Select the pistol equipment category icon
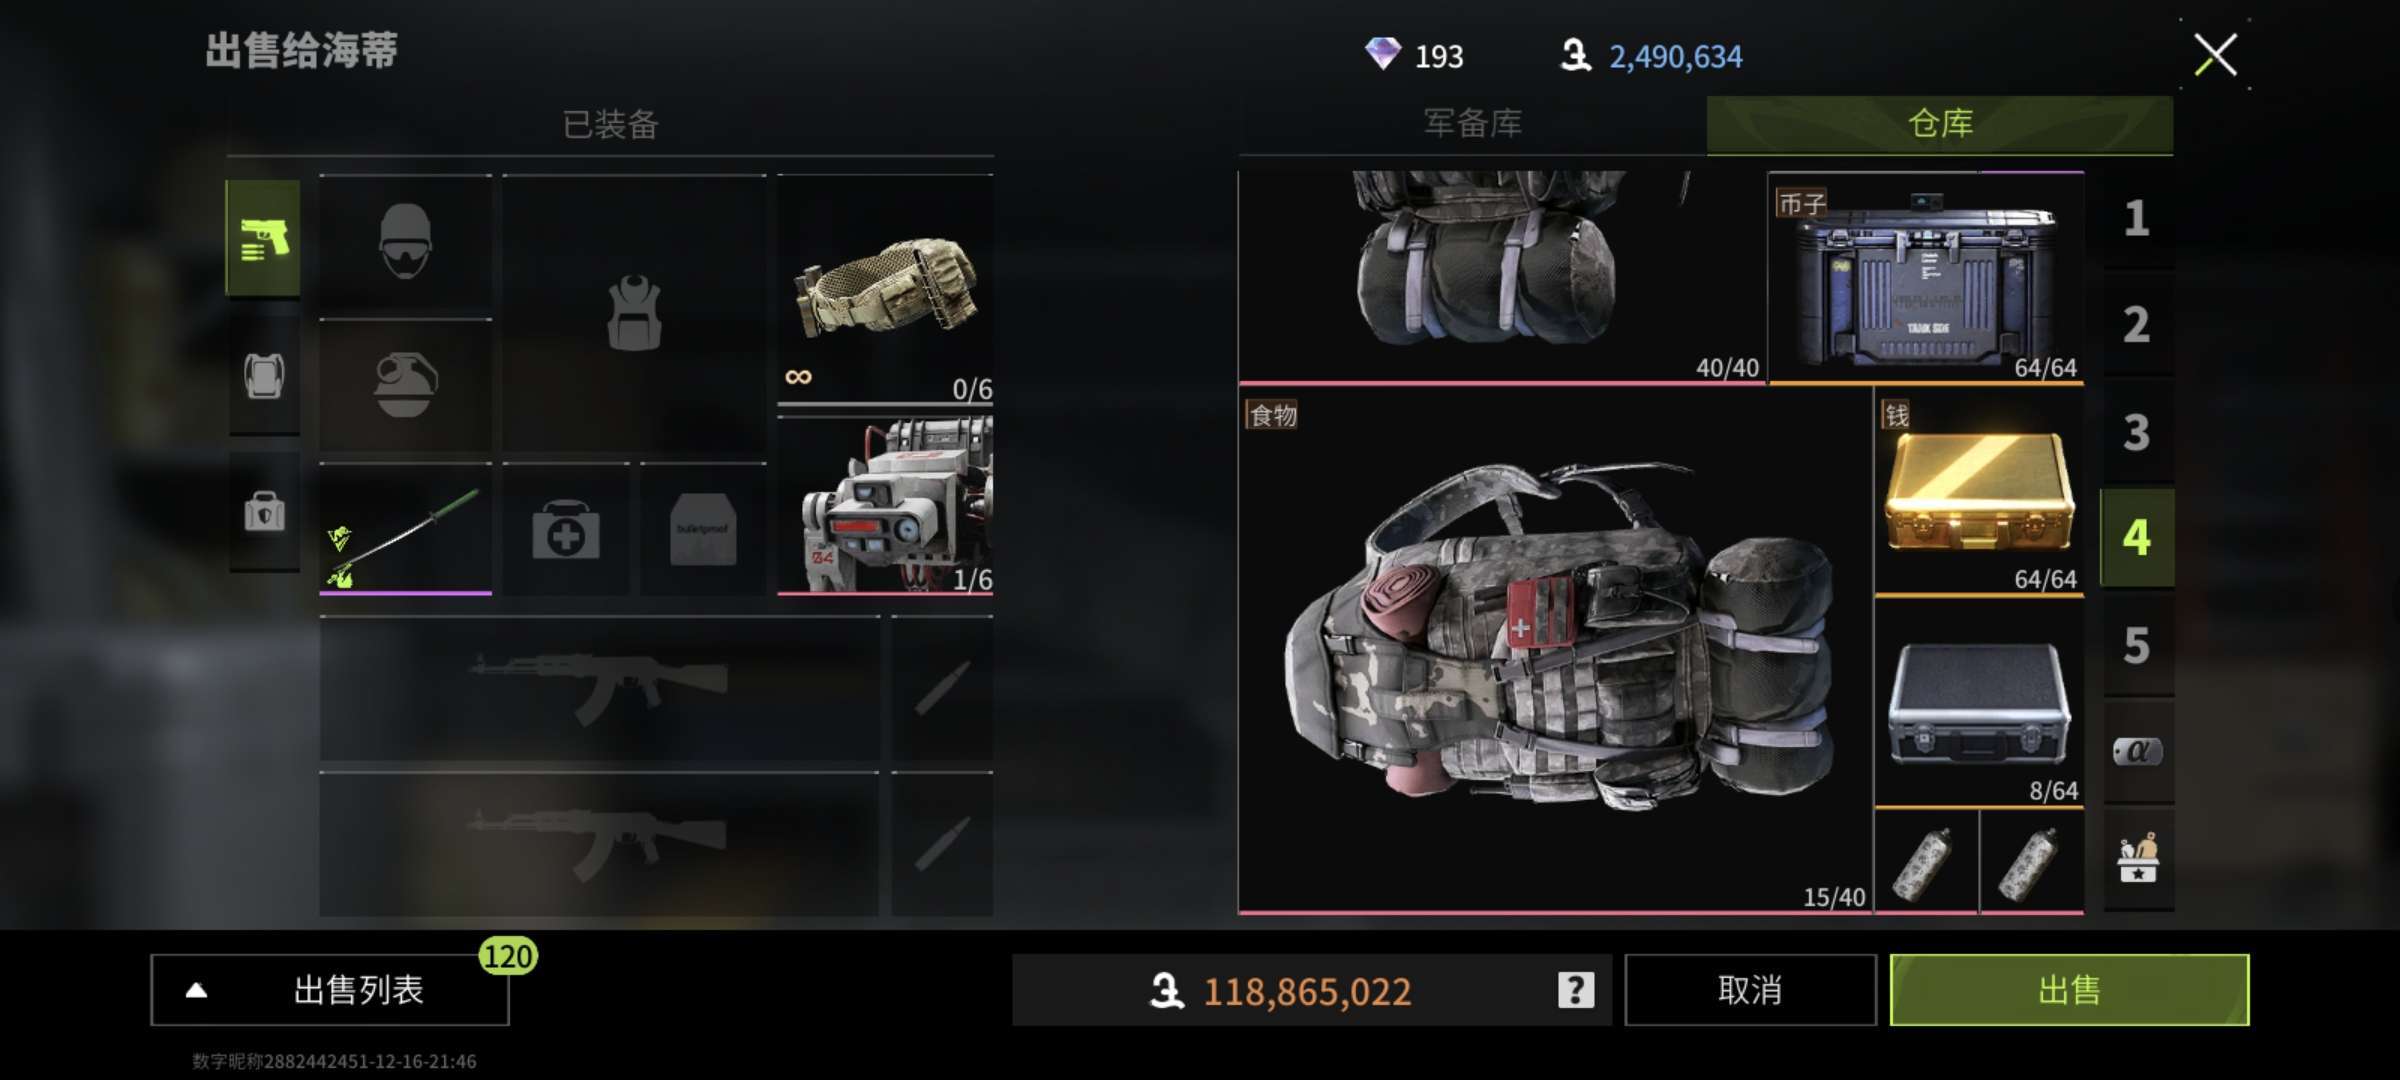 264,238
